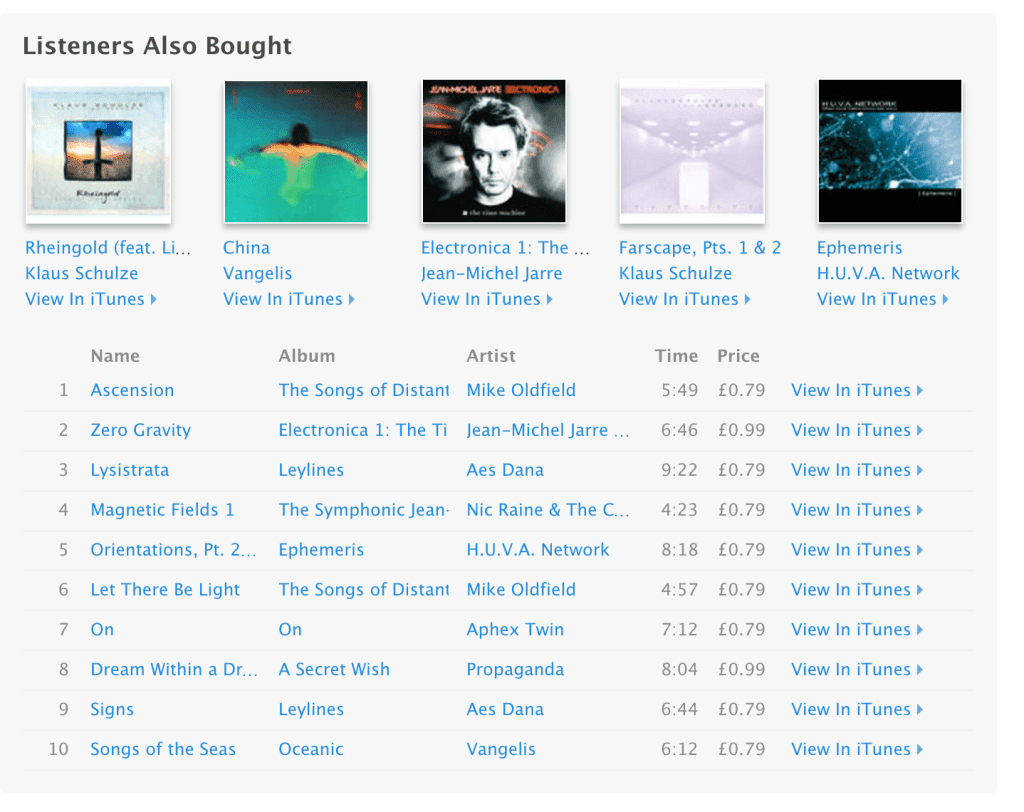Open the China album cover by Vangelis
Viewport: 1024px width, 812px height.
click(x=296, y=152)
